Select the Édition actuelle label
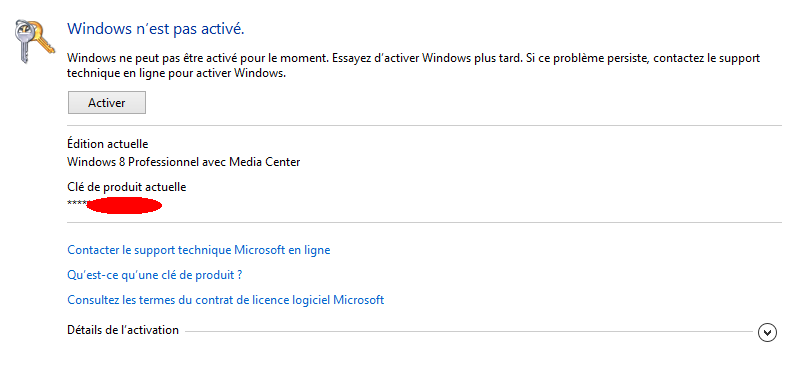Viewport: 786px width, 368px height. (108, 144)
